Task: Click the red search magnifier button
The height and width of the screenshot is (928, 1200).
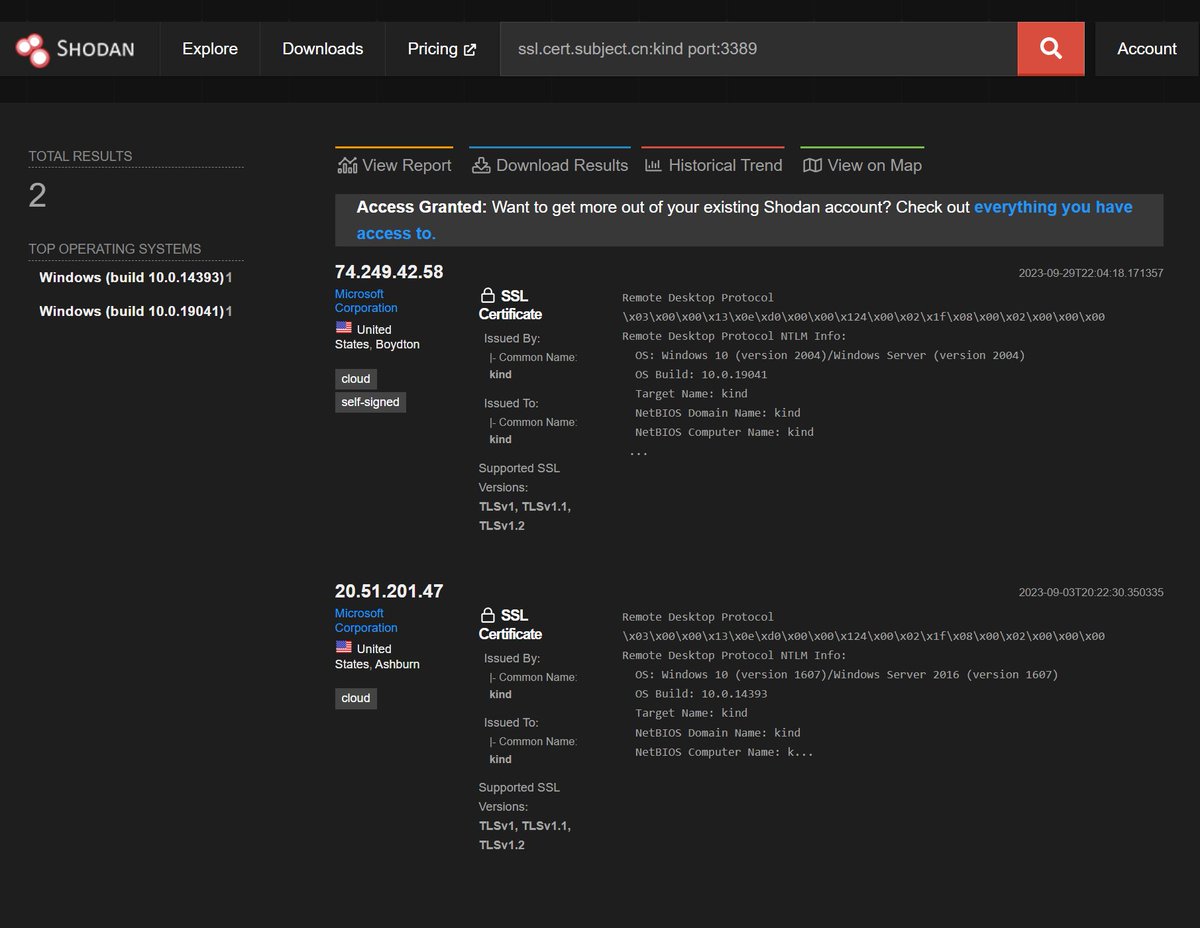Action: click(x=1050, y=48)
